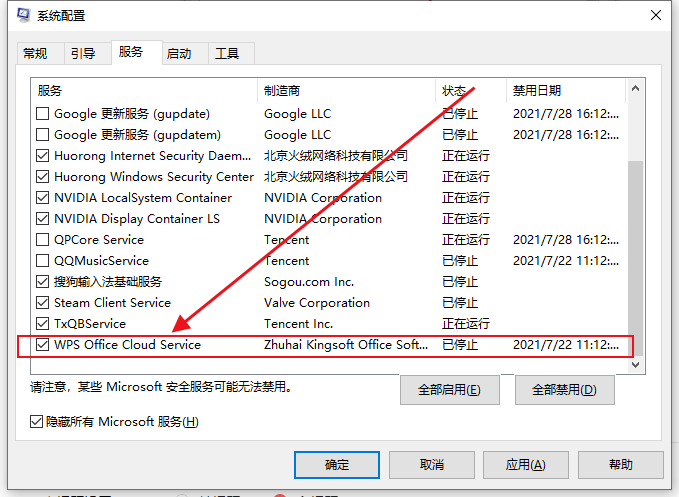The width and height of the screenshot is (679, 497).
Task: Enable the Google 更新服务 (gupdate) checkbox
Action: click(42, 114)
